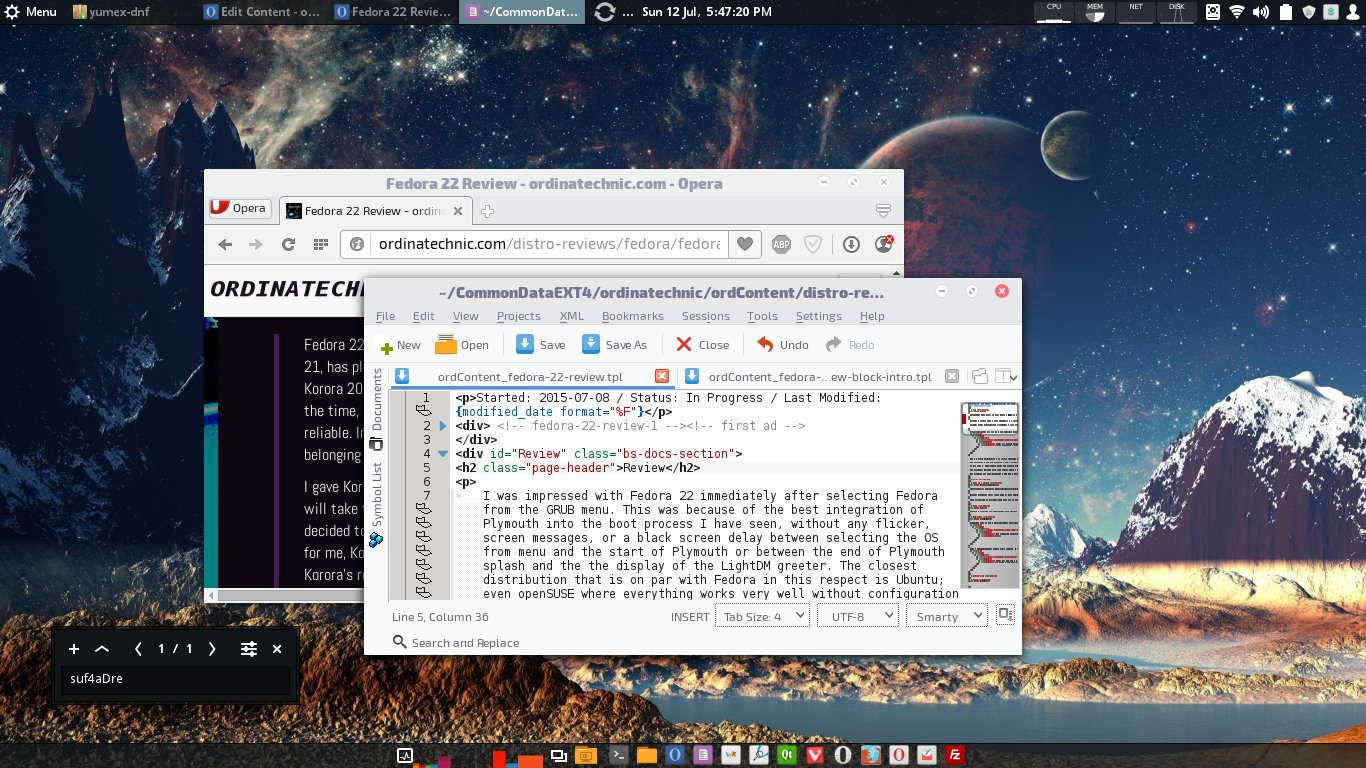Click the code minimap in Kate
The image size is (1366, 768).
[990, 495]
